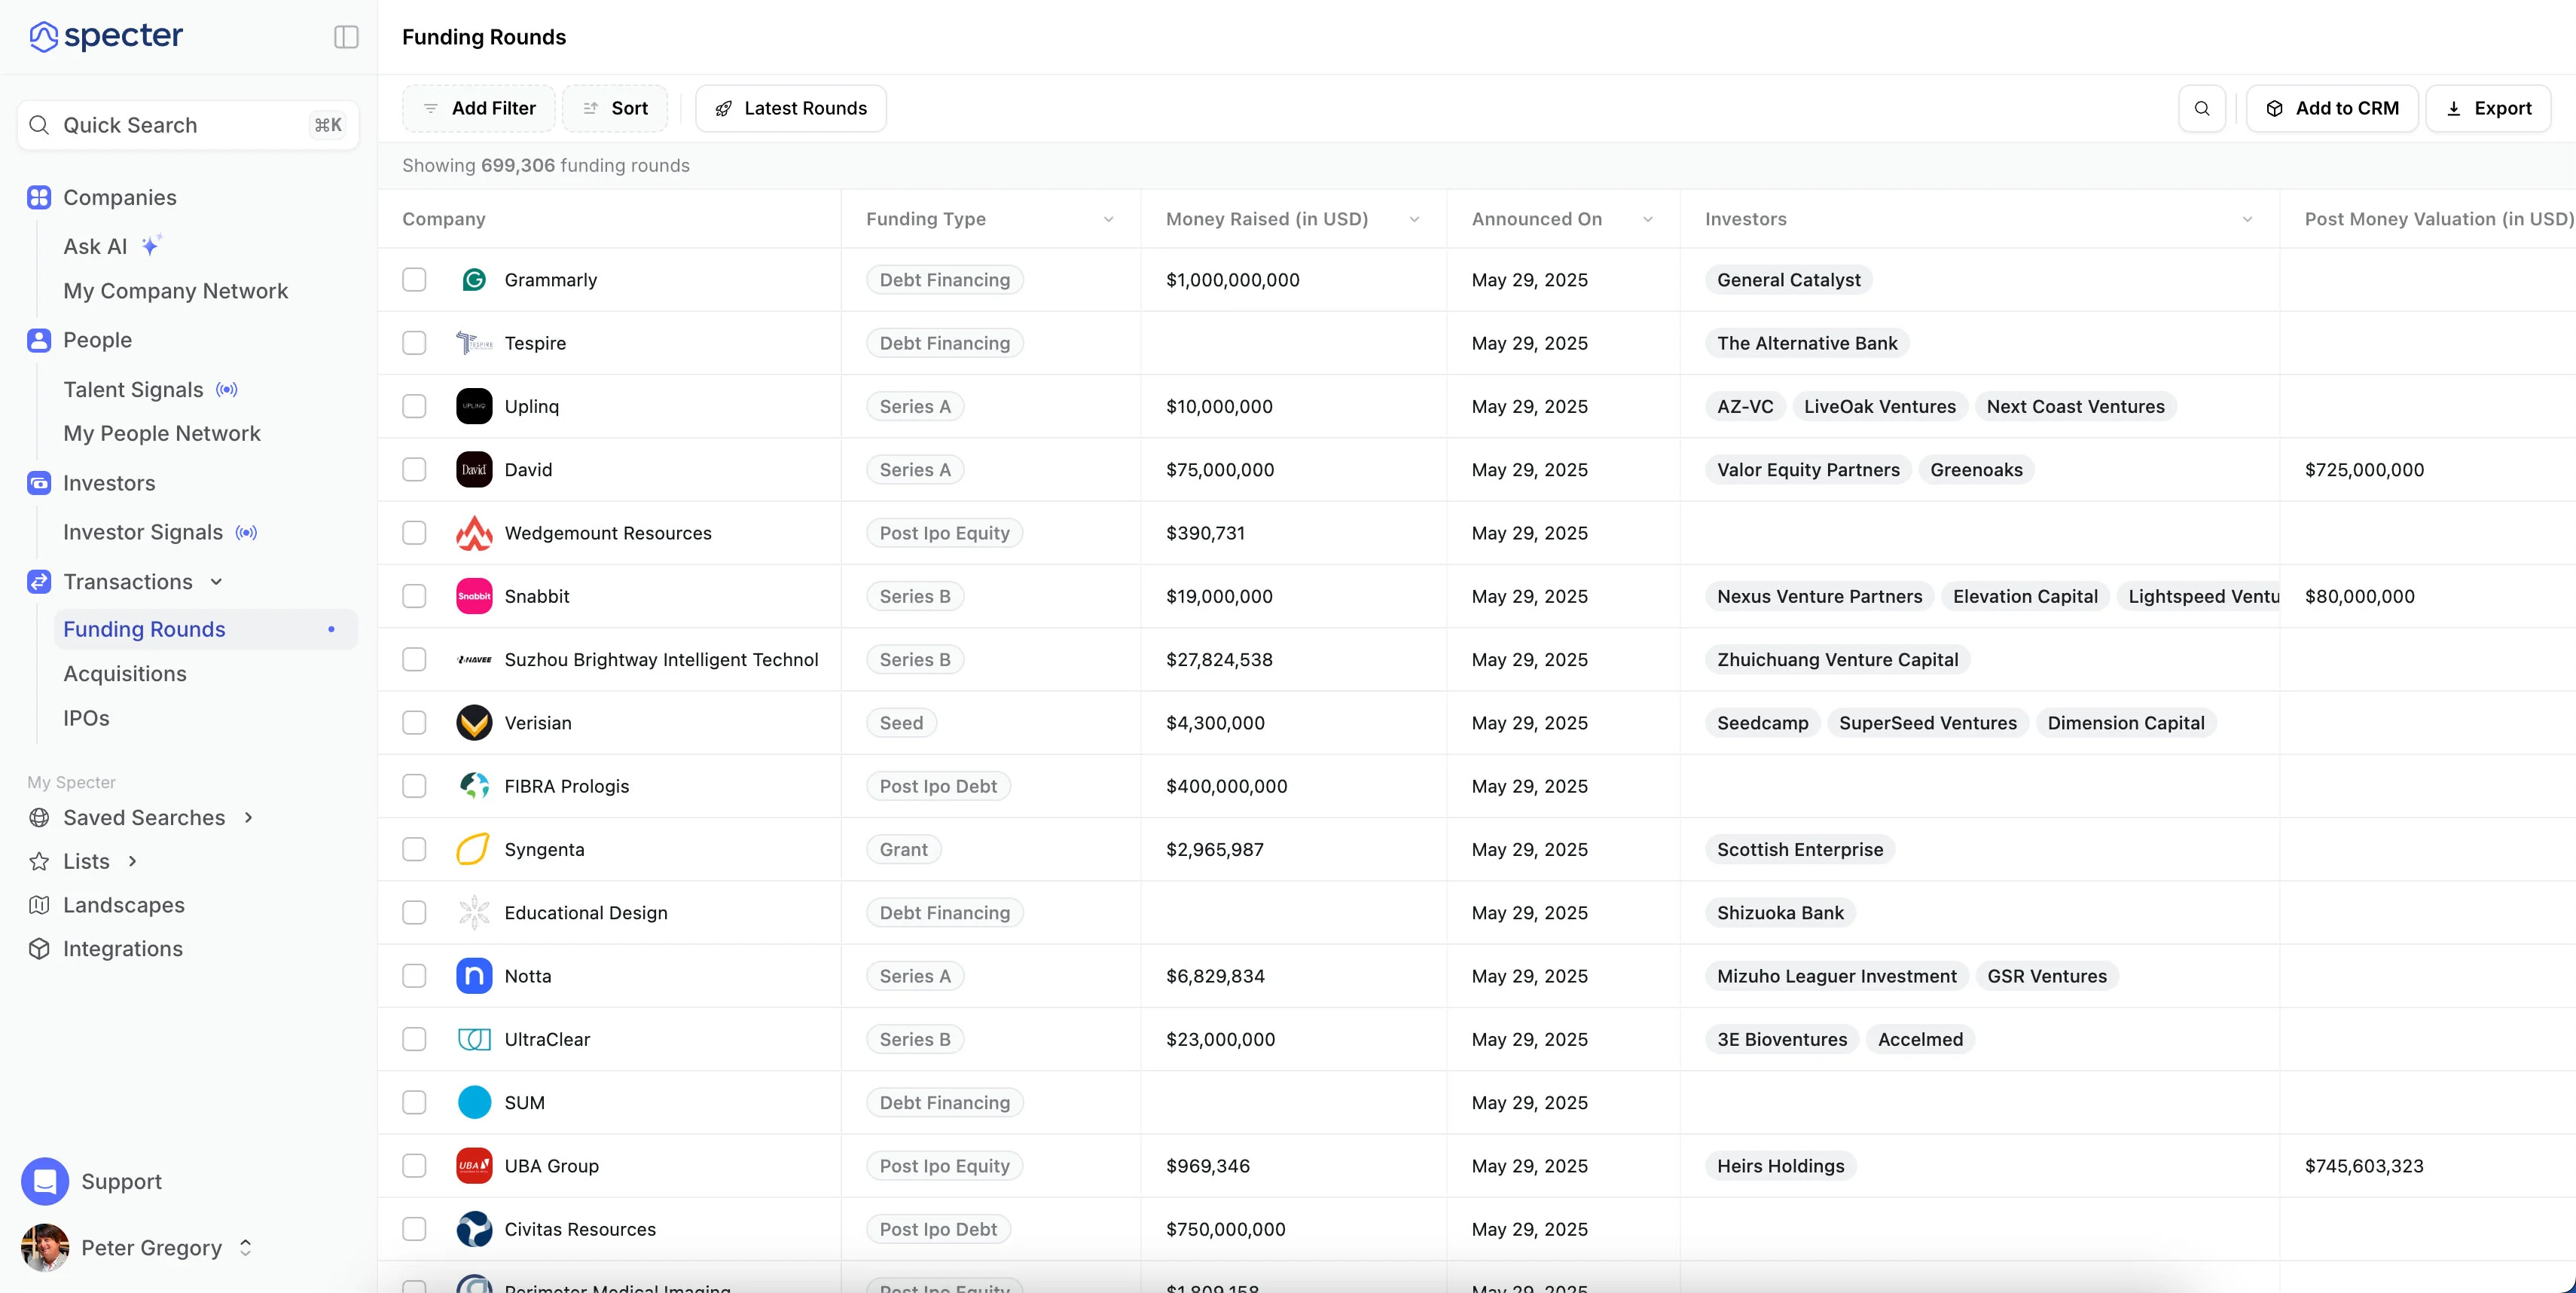Go to Acquisitions
2576x1293 pixels.
[x=125, y=674]
